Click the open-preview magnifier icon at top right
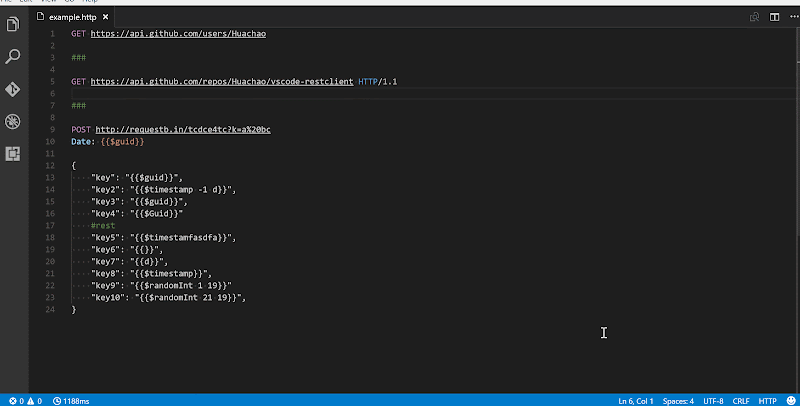The height and width of the screenshot is (406, 800). click(755, 17)
